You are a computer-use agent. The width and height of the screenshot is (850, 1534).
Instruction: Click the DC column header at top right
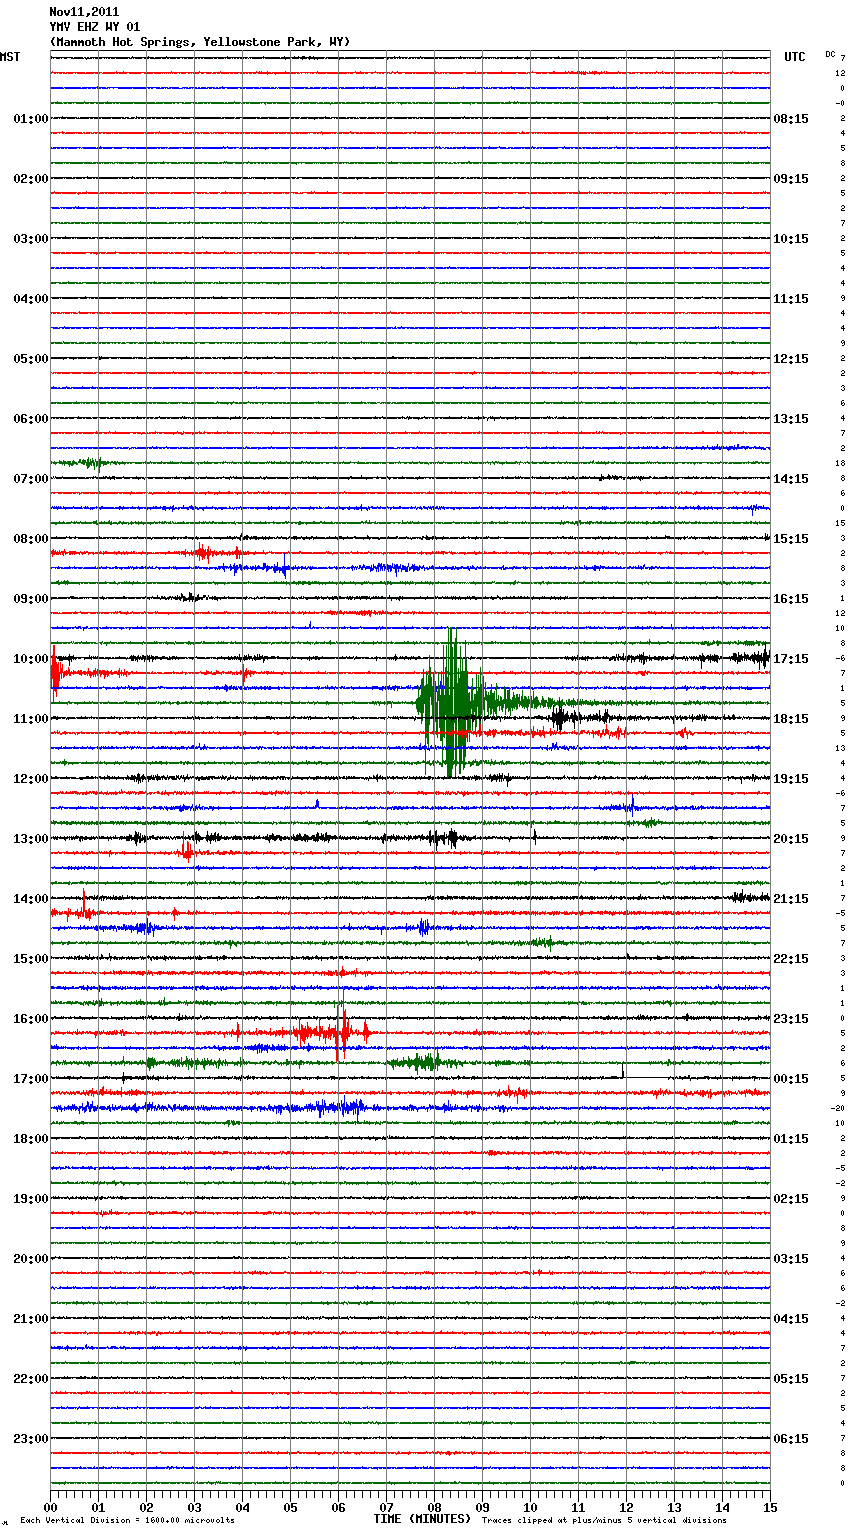[x=830, y=54]
